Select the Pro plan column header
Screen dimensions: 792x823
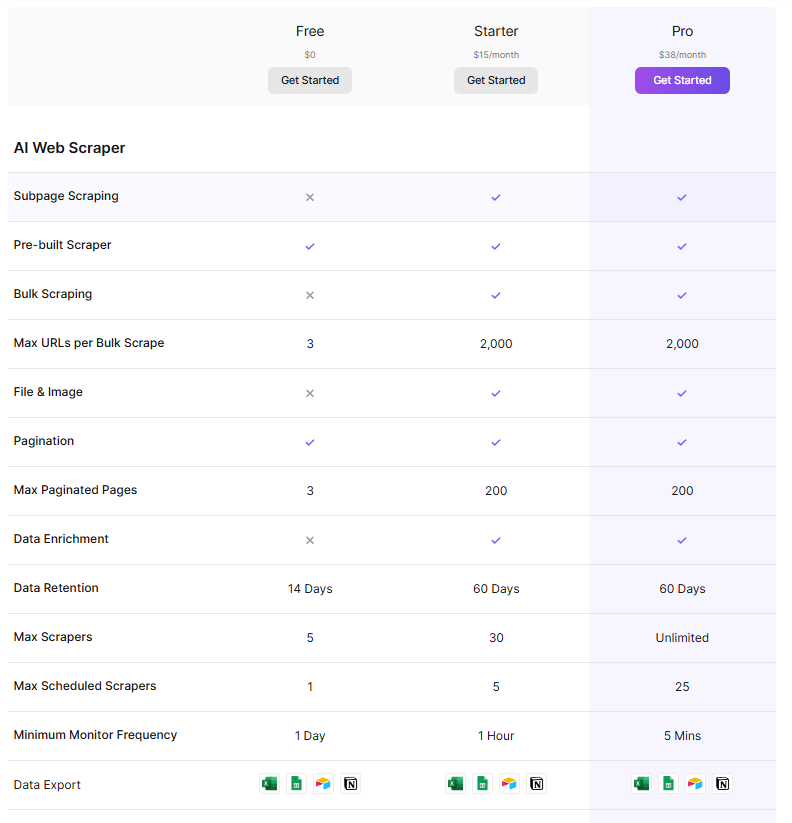pos(682,31)
